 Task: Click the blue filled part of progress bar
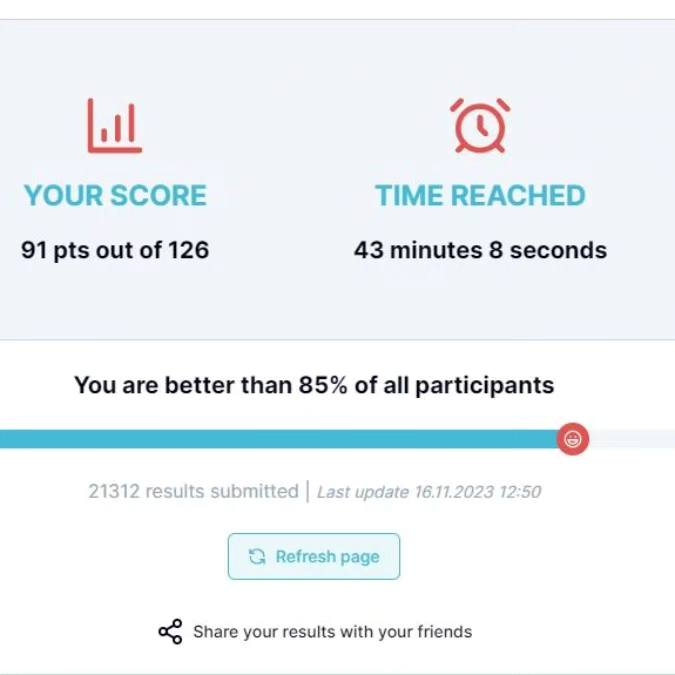coord(280,438)
